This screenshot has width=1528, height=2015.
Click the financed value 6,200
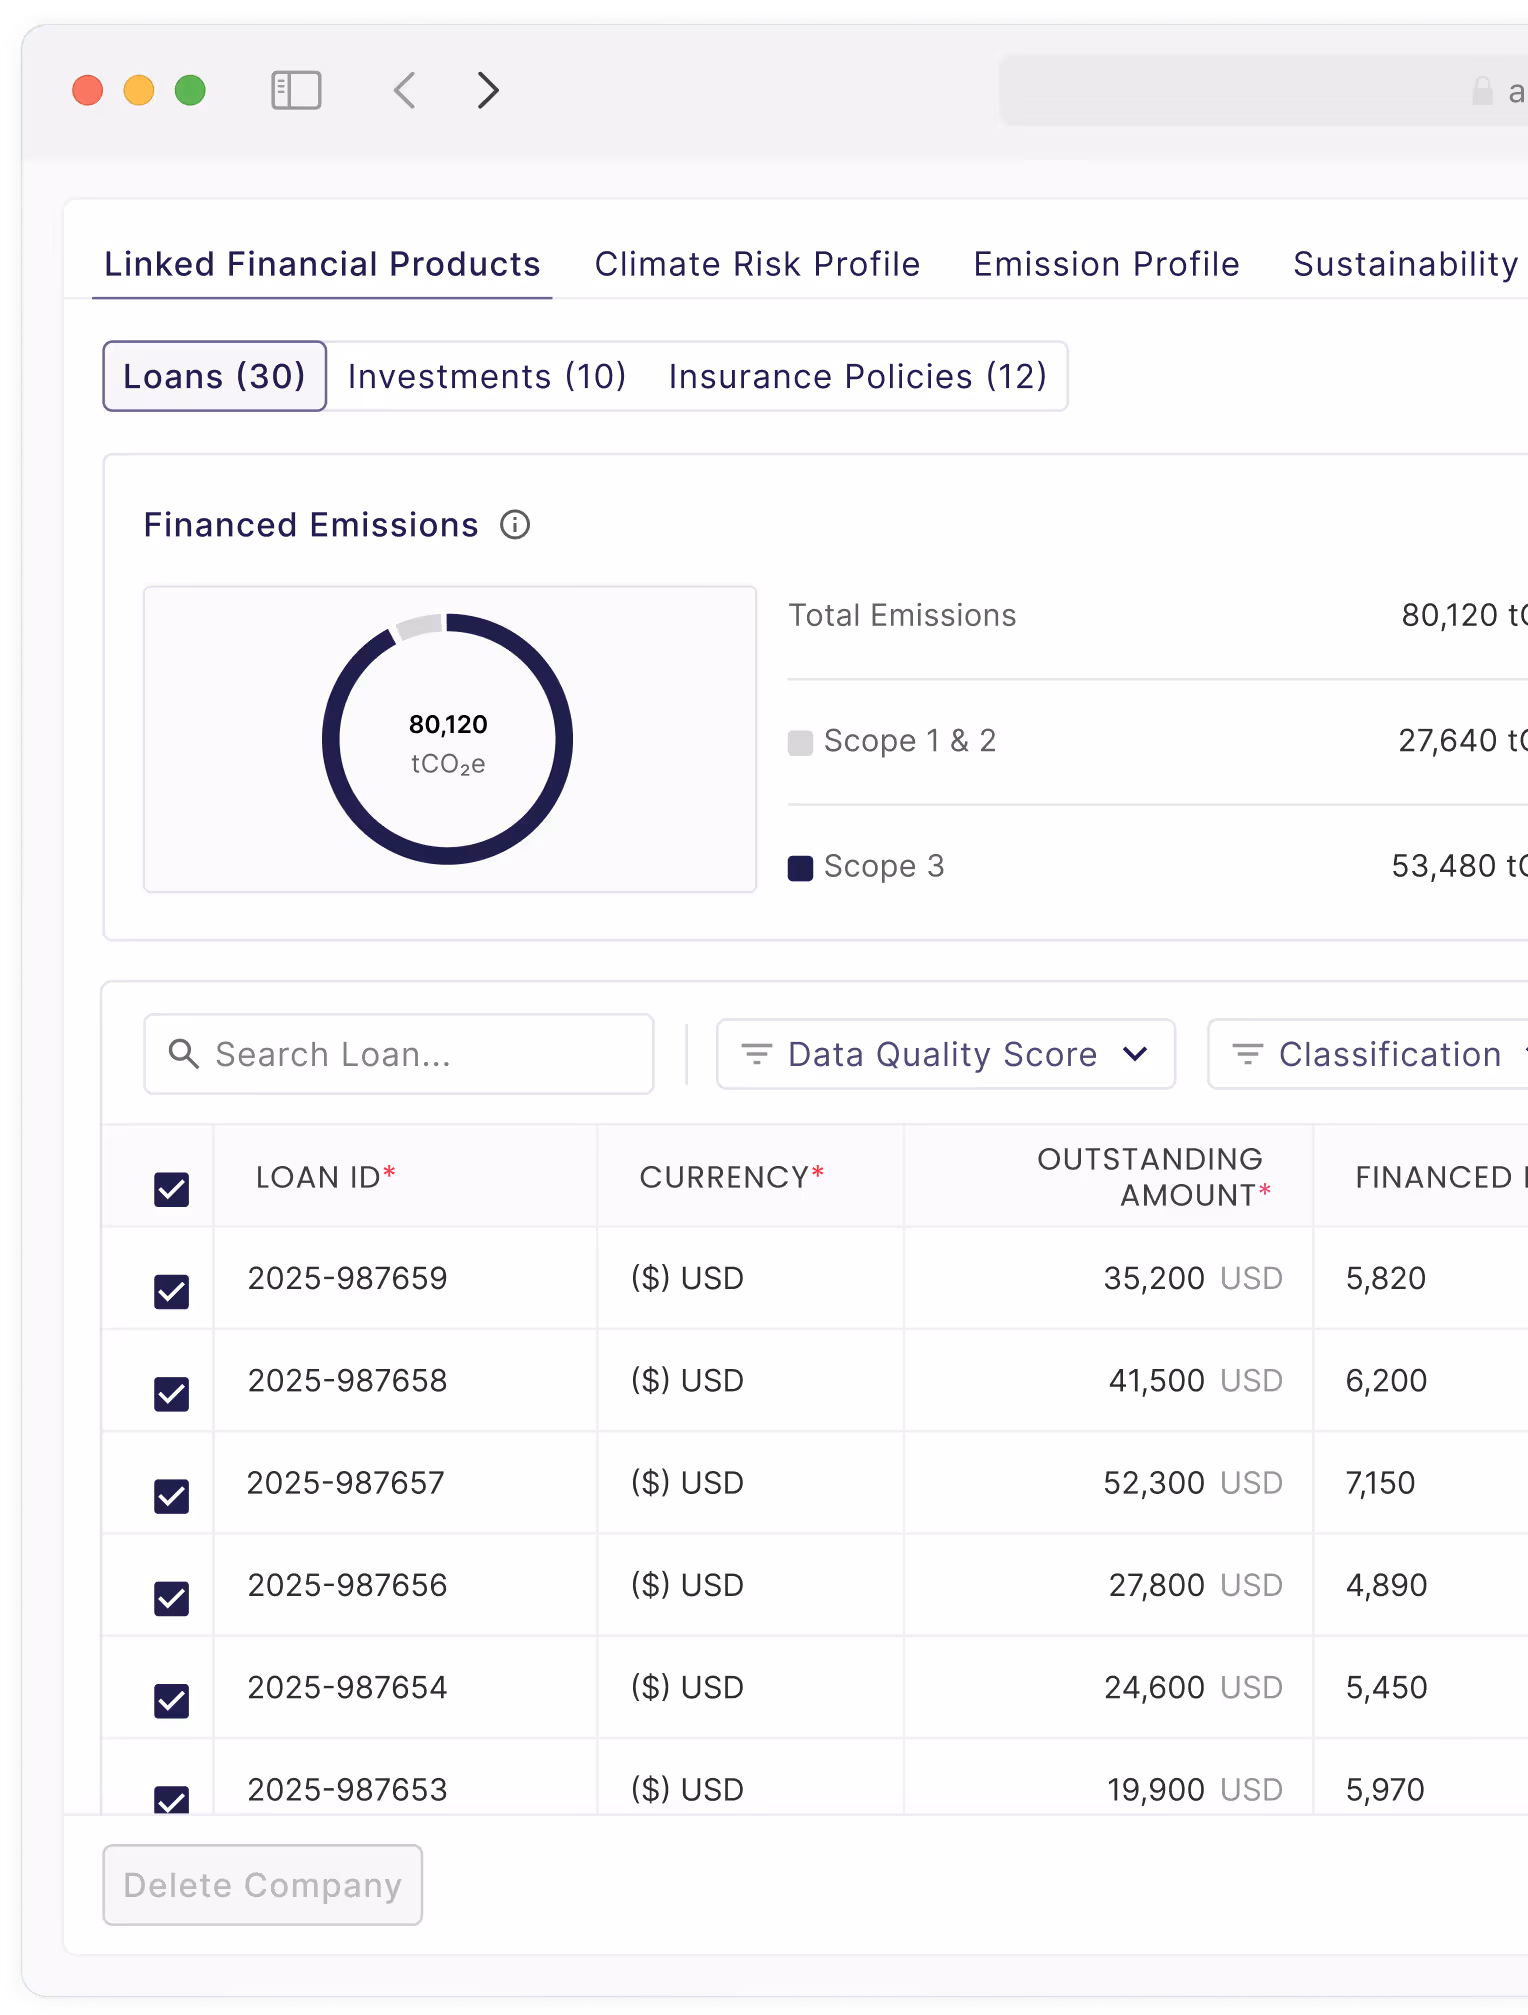click(x=1386, y=1380)
